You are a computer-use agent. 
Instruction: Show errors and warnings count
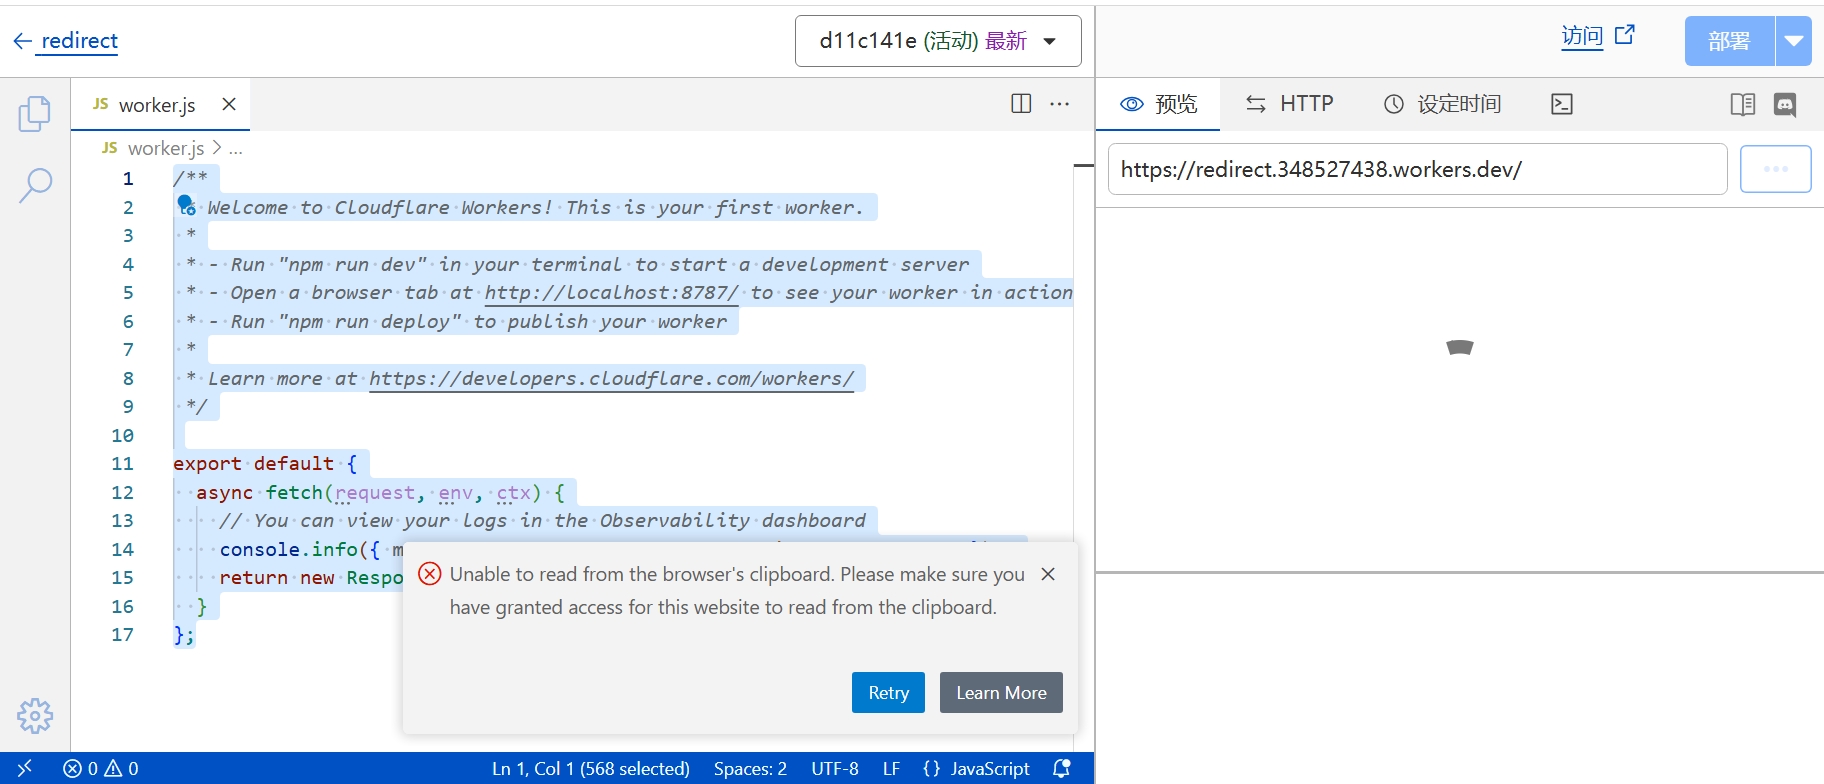(x=101, y=768)
